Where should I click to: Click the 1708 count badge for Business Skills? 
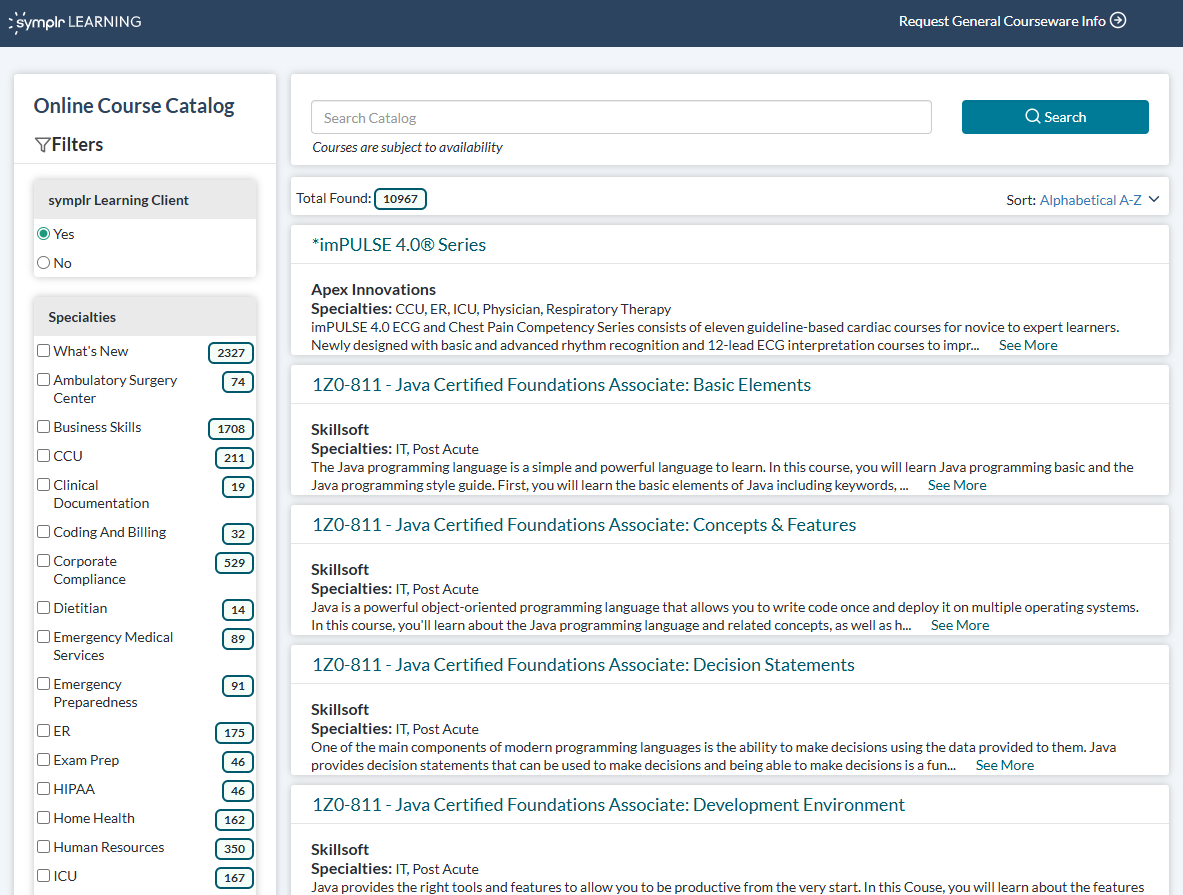coord(231,429)
